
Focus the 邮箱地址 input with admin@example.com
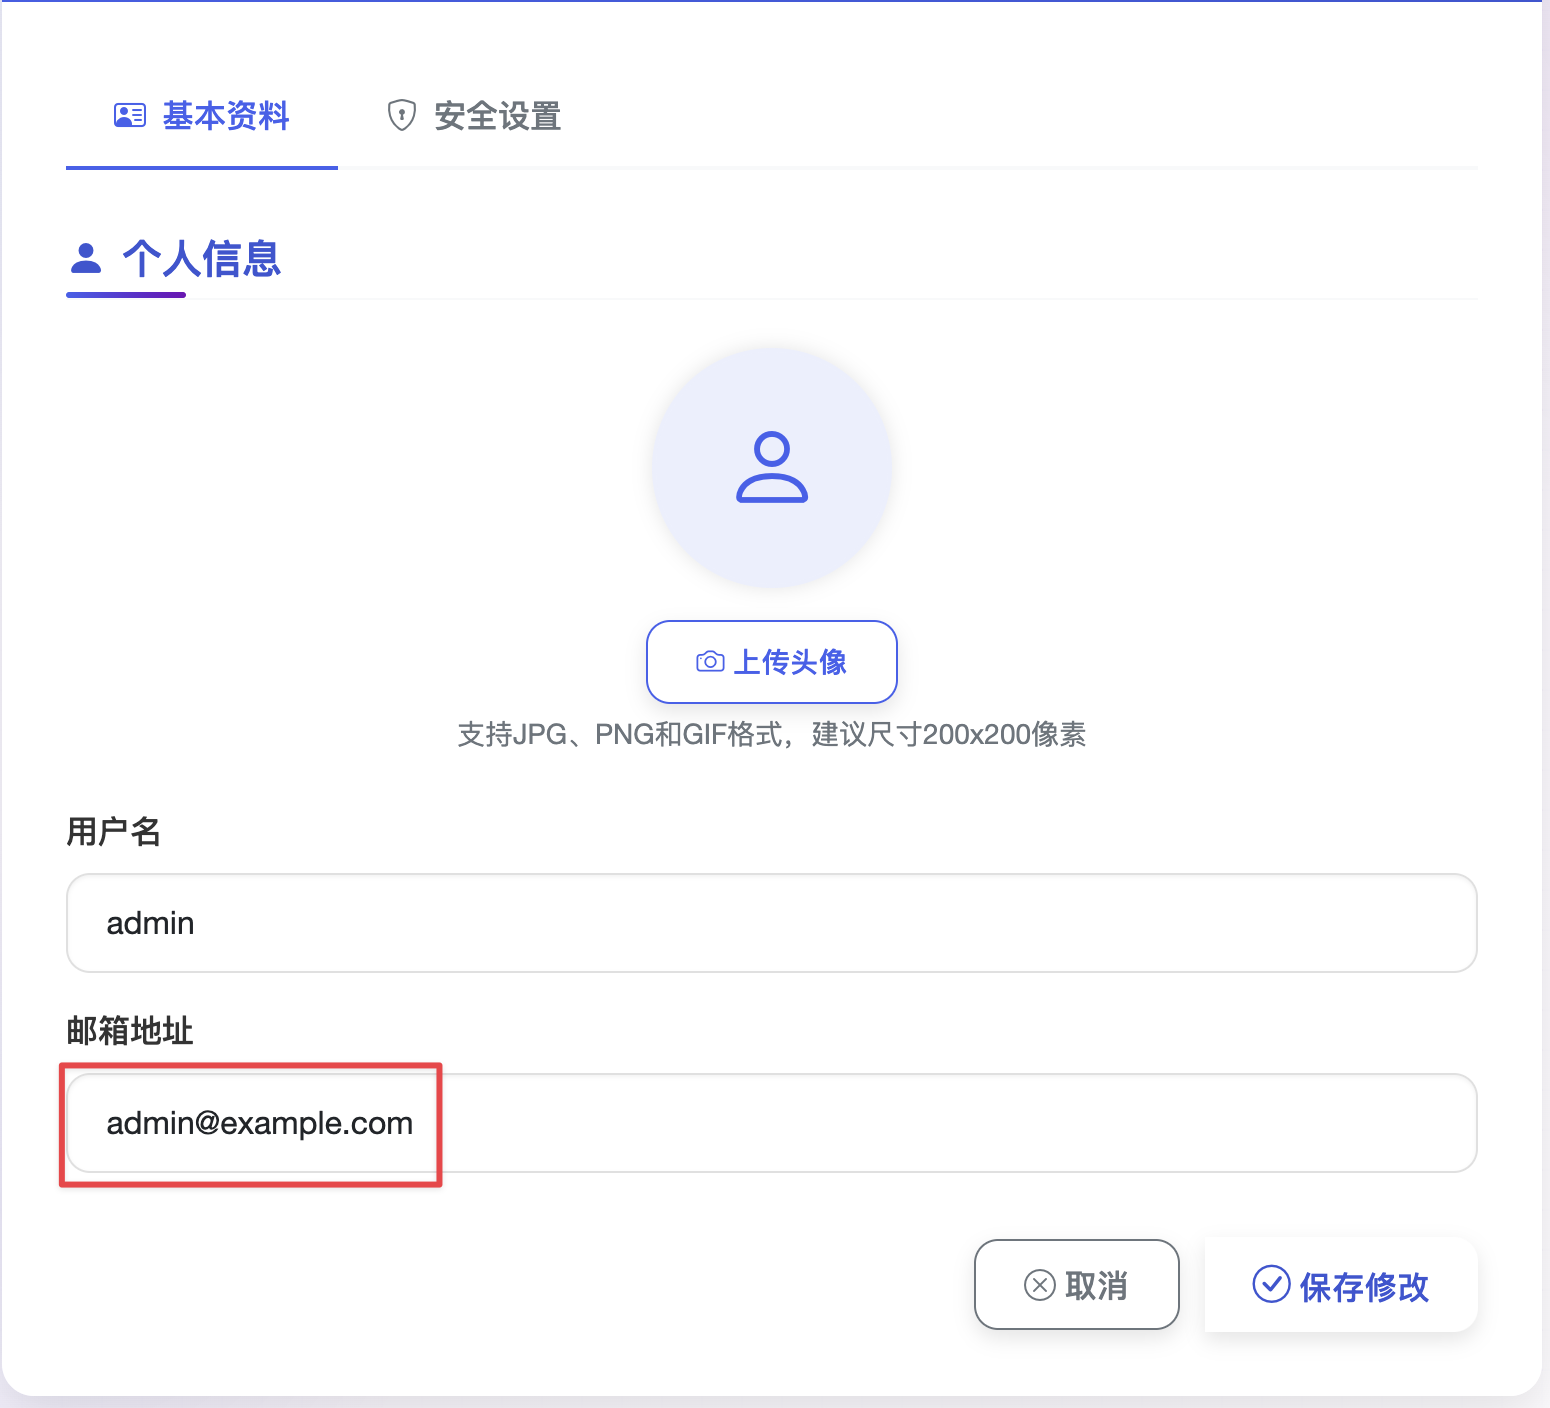click(x=772, y=1123)
